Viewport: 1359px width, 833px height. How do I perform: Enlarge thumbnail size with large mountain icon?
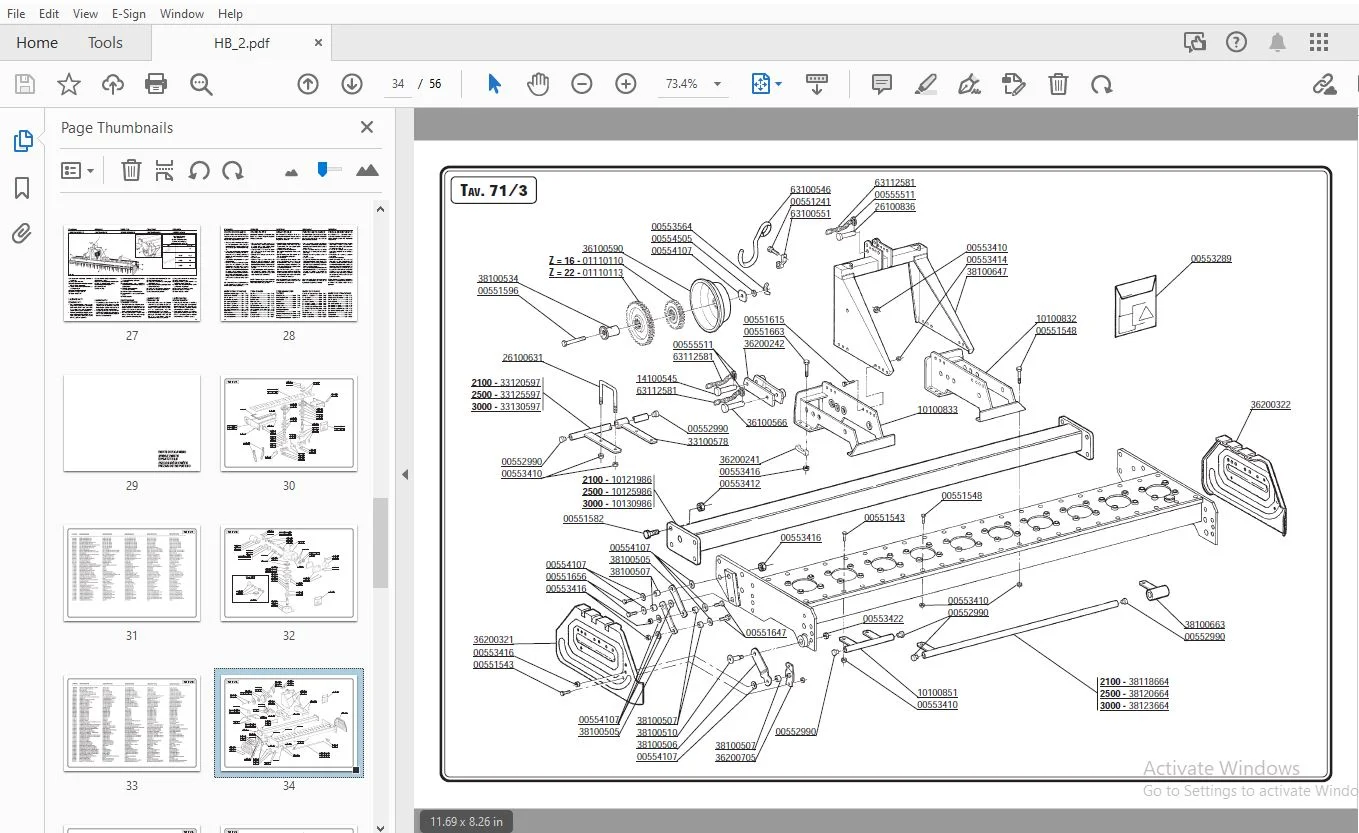[367, 171]
